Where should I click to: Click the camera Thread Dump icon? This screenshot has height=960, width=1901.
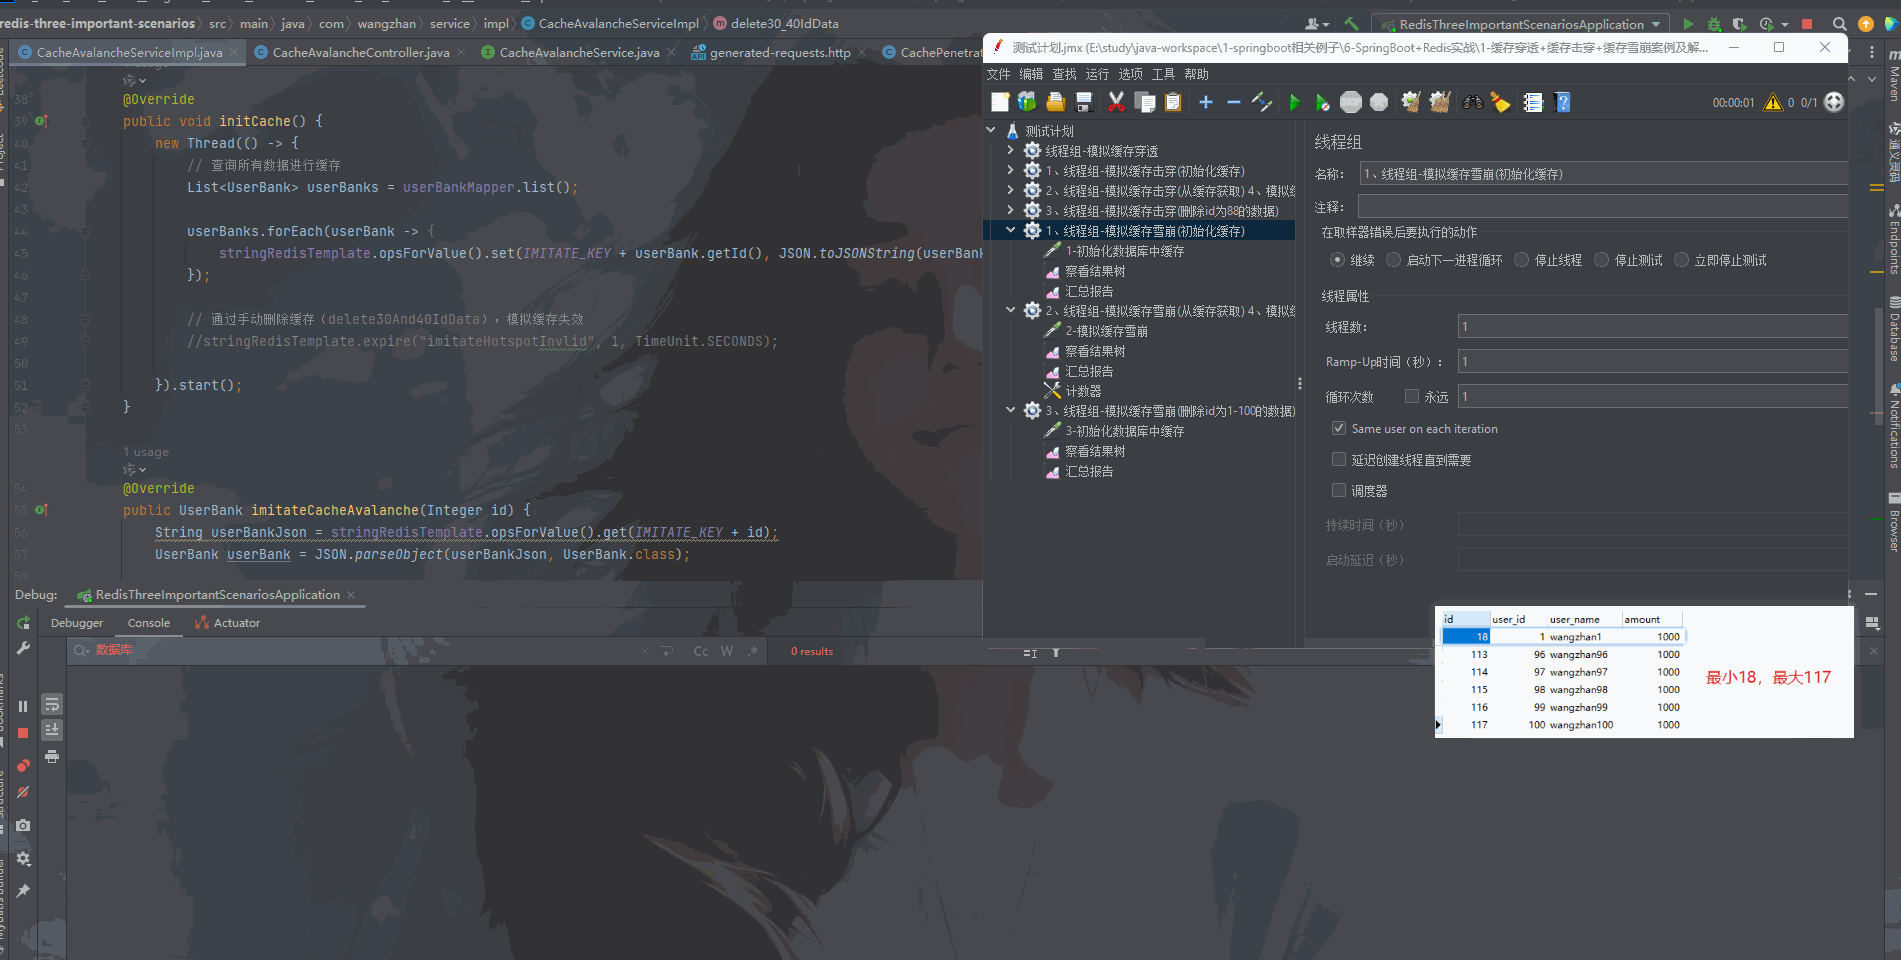[x=23, y=826]
